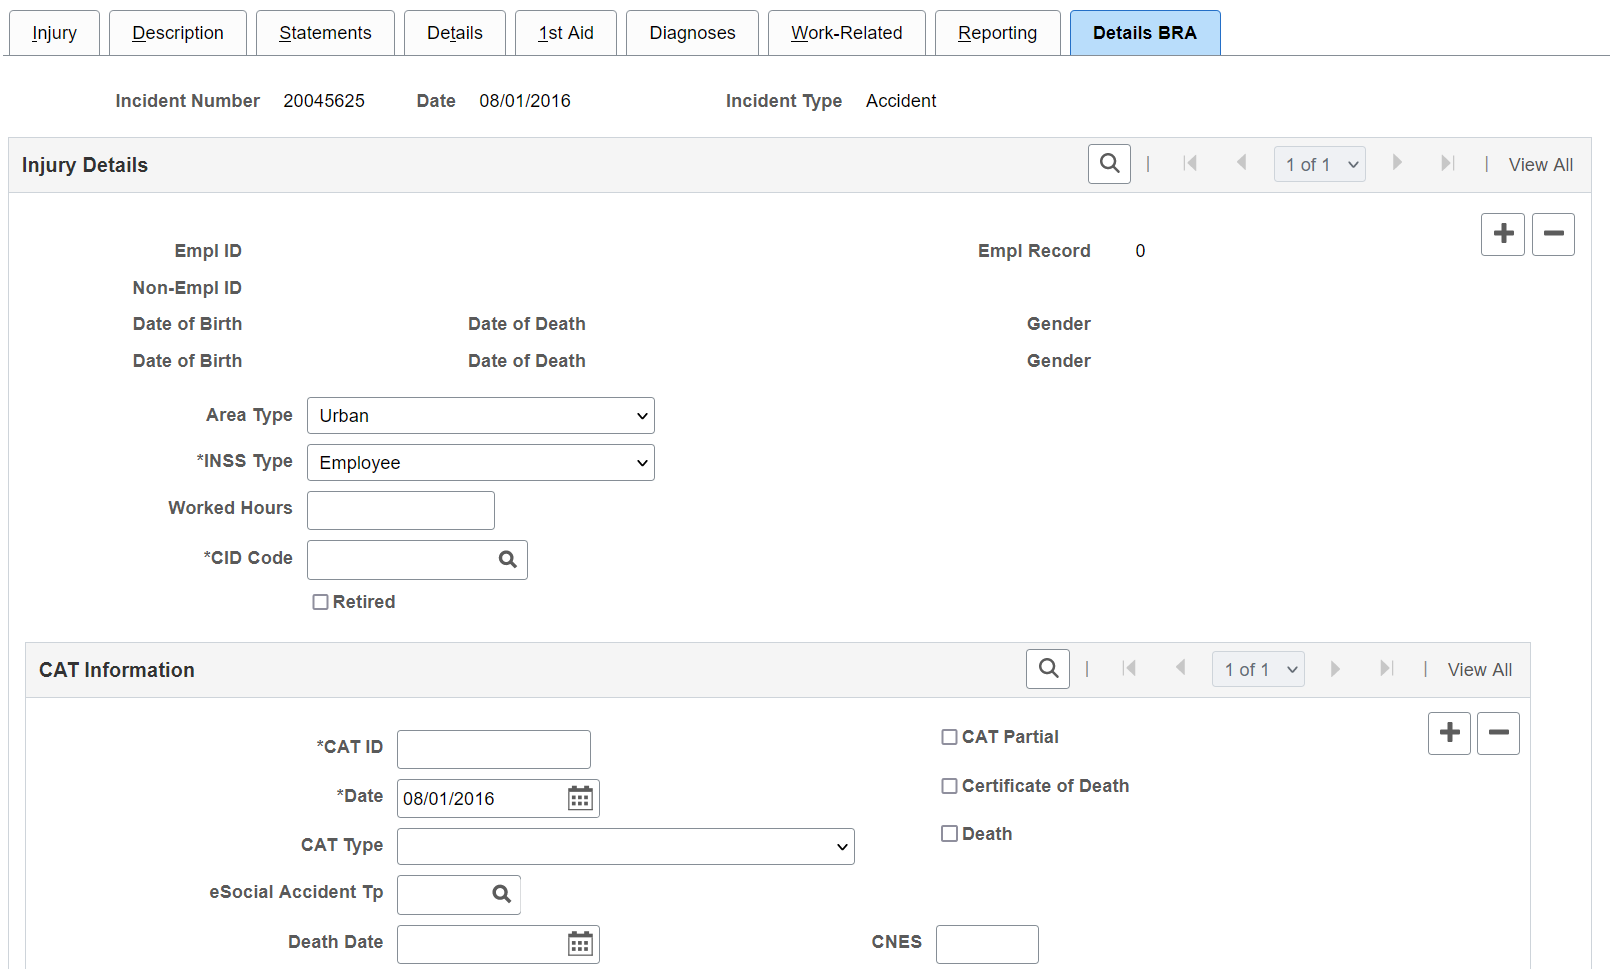Switch to the Injury tab

point(54,33)
